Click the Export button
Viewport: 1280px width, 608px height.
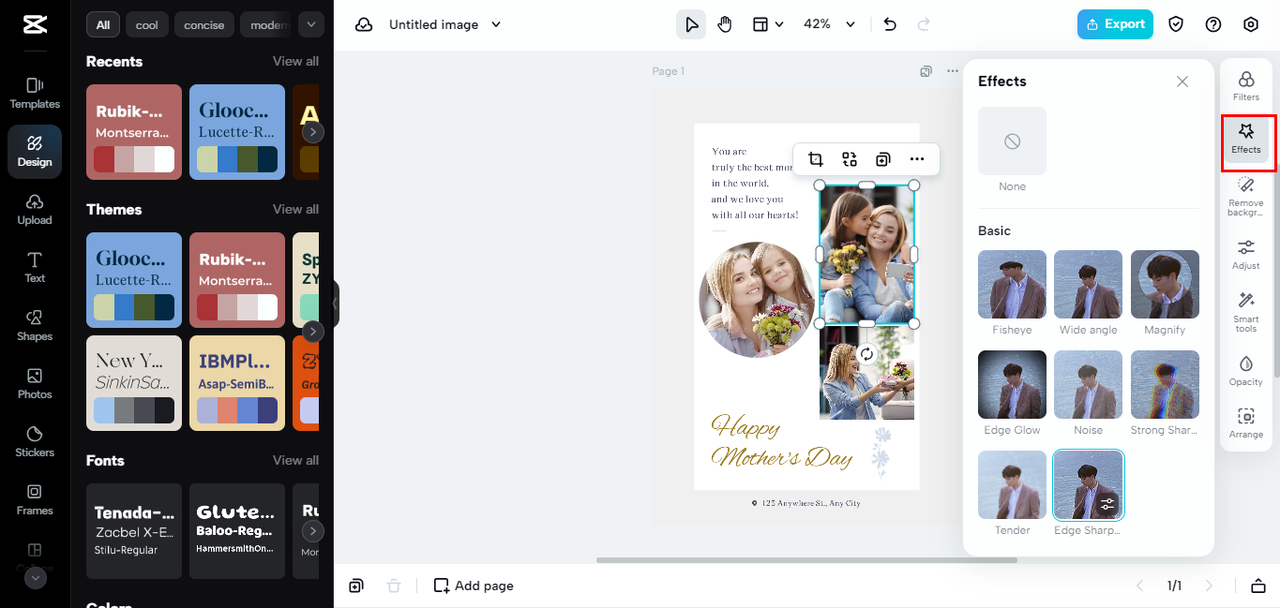(x=1115, y=24)
